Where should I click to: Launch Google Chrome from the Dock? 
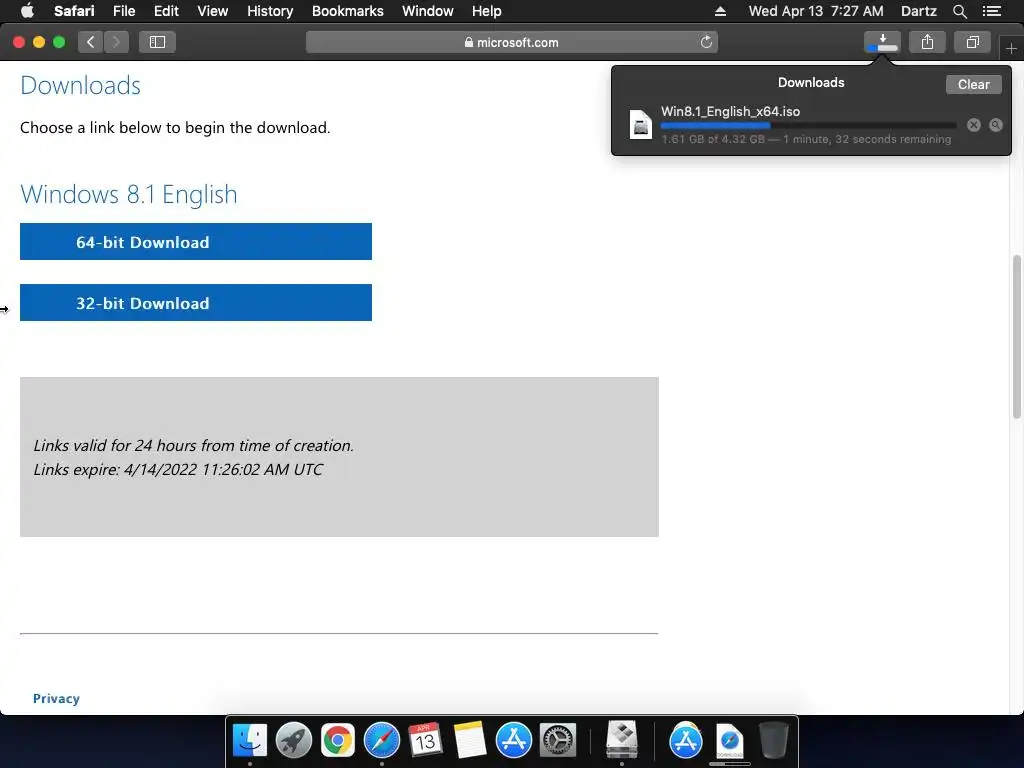pyautogui.click(x=338, y=741)
